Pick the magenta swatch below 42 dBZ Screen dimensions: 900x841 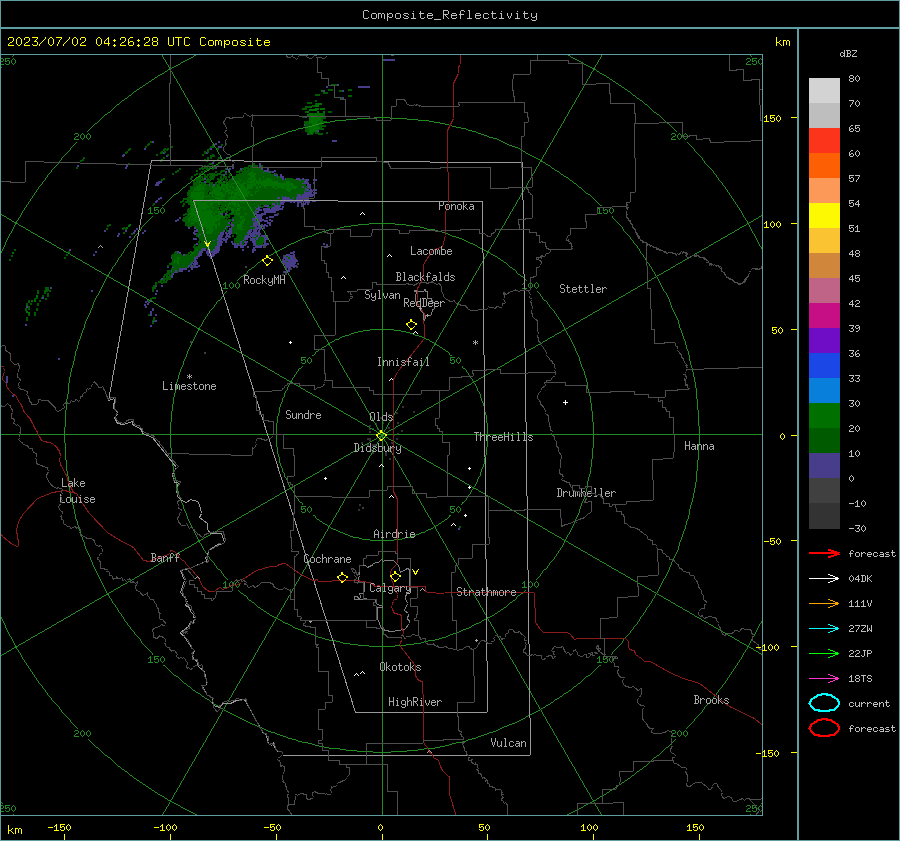click(824, 316)
